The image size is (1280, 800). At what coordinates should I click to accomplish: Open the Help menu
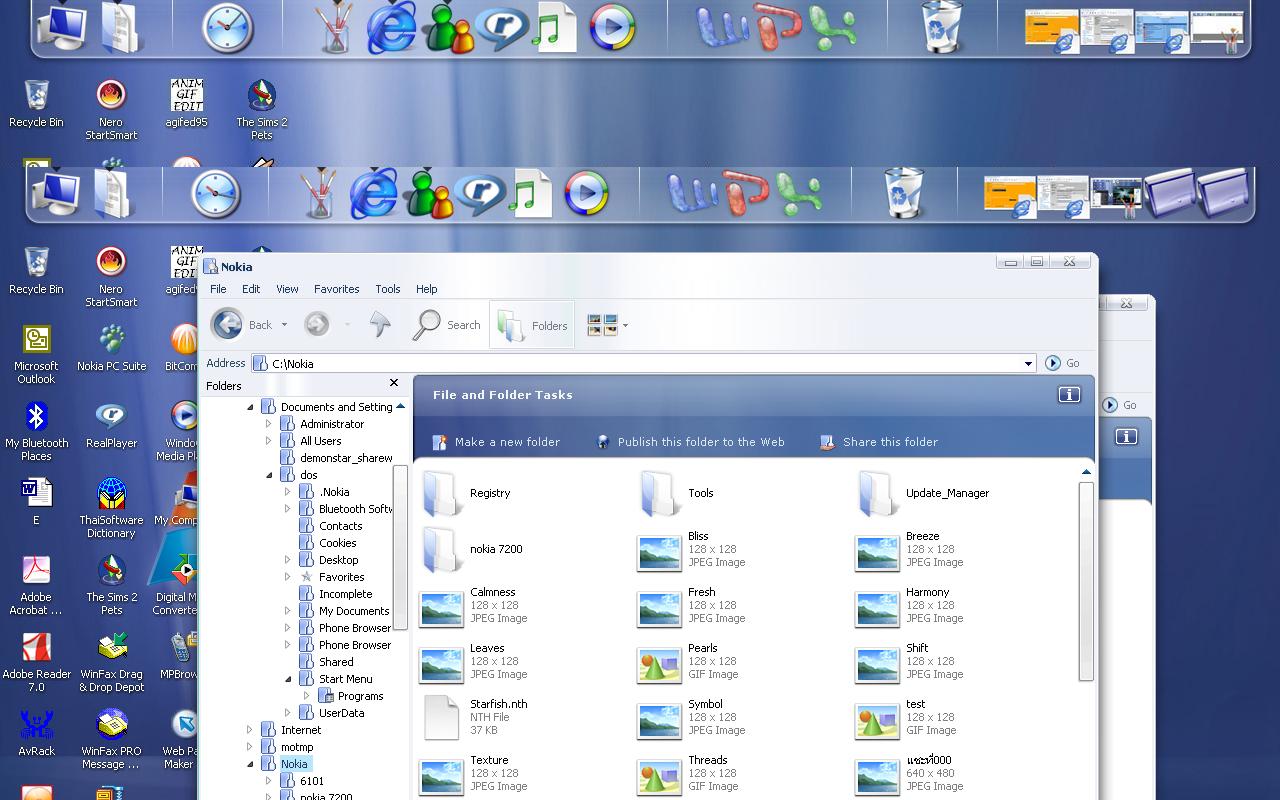point(427,289)
